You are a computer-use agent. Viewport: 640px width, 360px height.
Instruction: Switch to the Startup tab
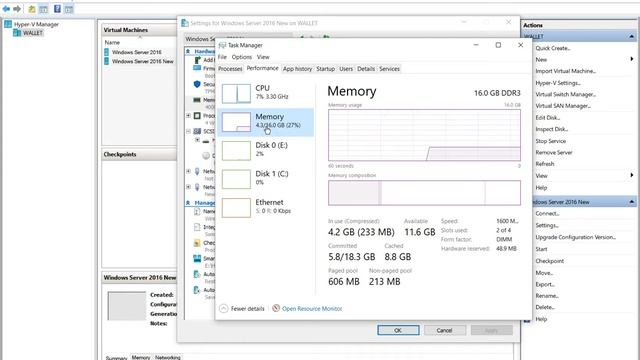325,69
